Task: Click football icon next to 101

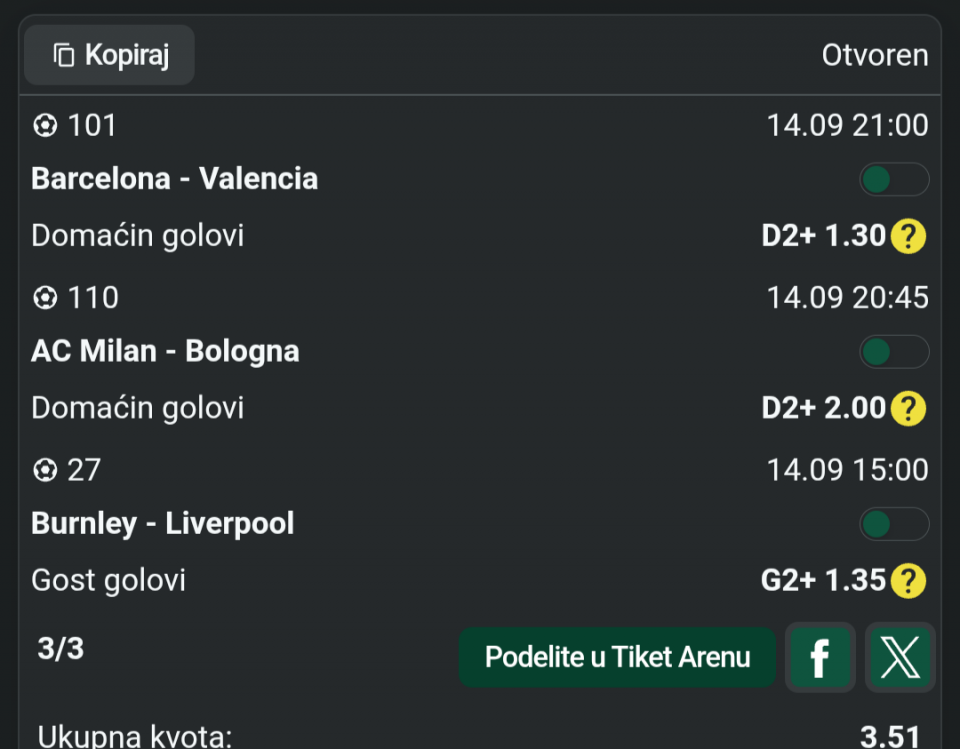Action: point(45,126)
